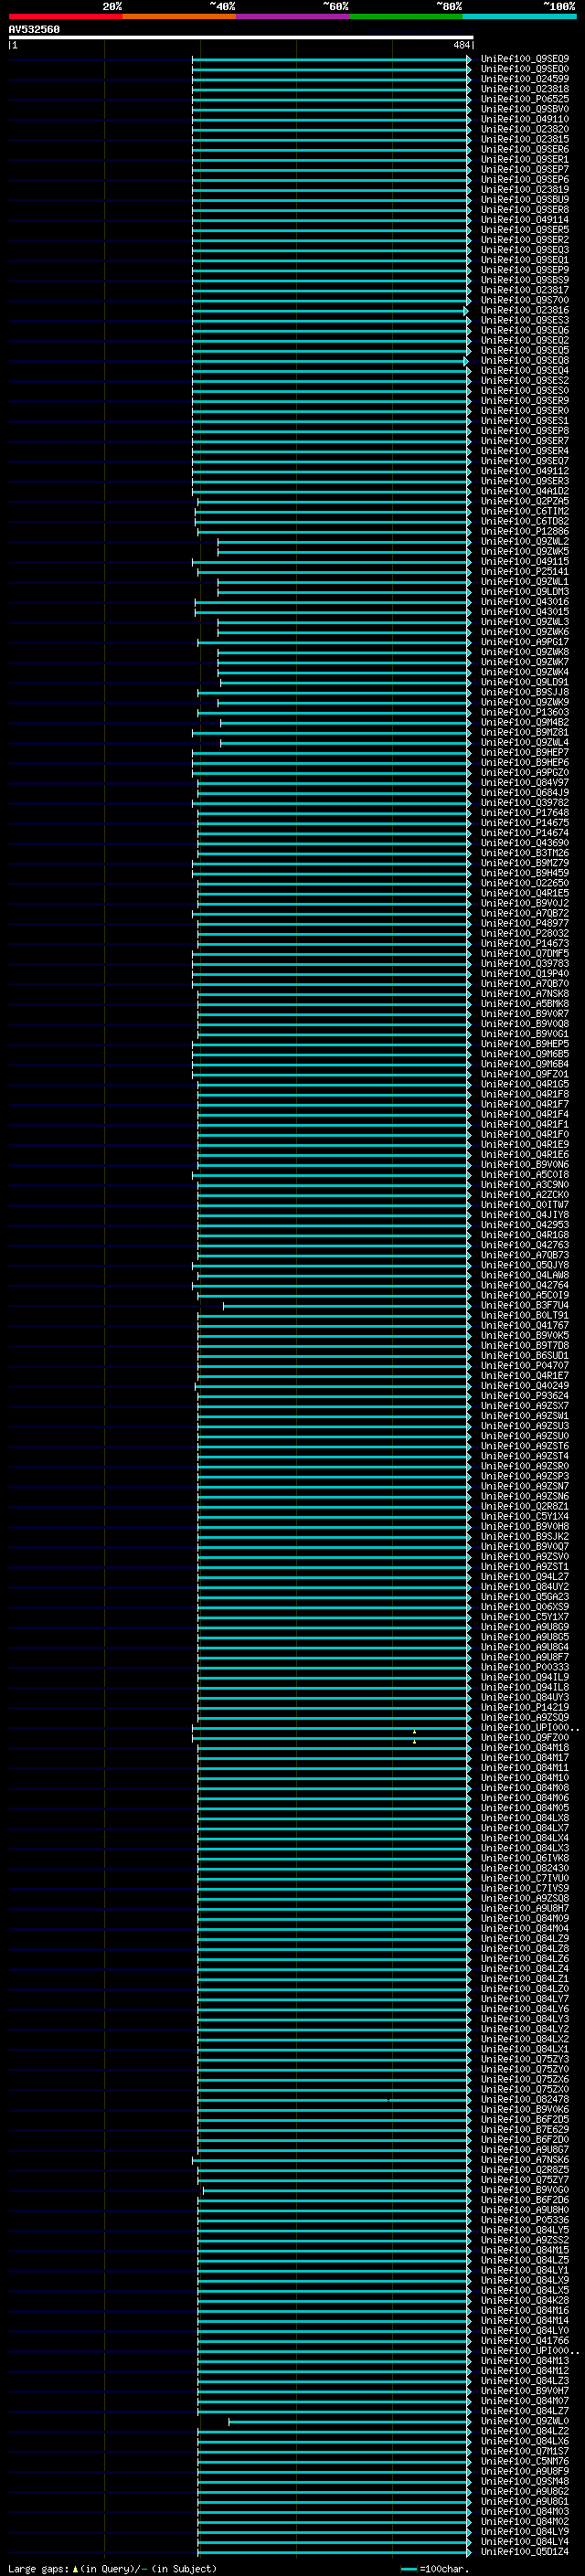The height and width of the screenshot is (2576, 585).
Task: Select label UniRef100_O82430
Action: tap(525, 1869)
